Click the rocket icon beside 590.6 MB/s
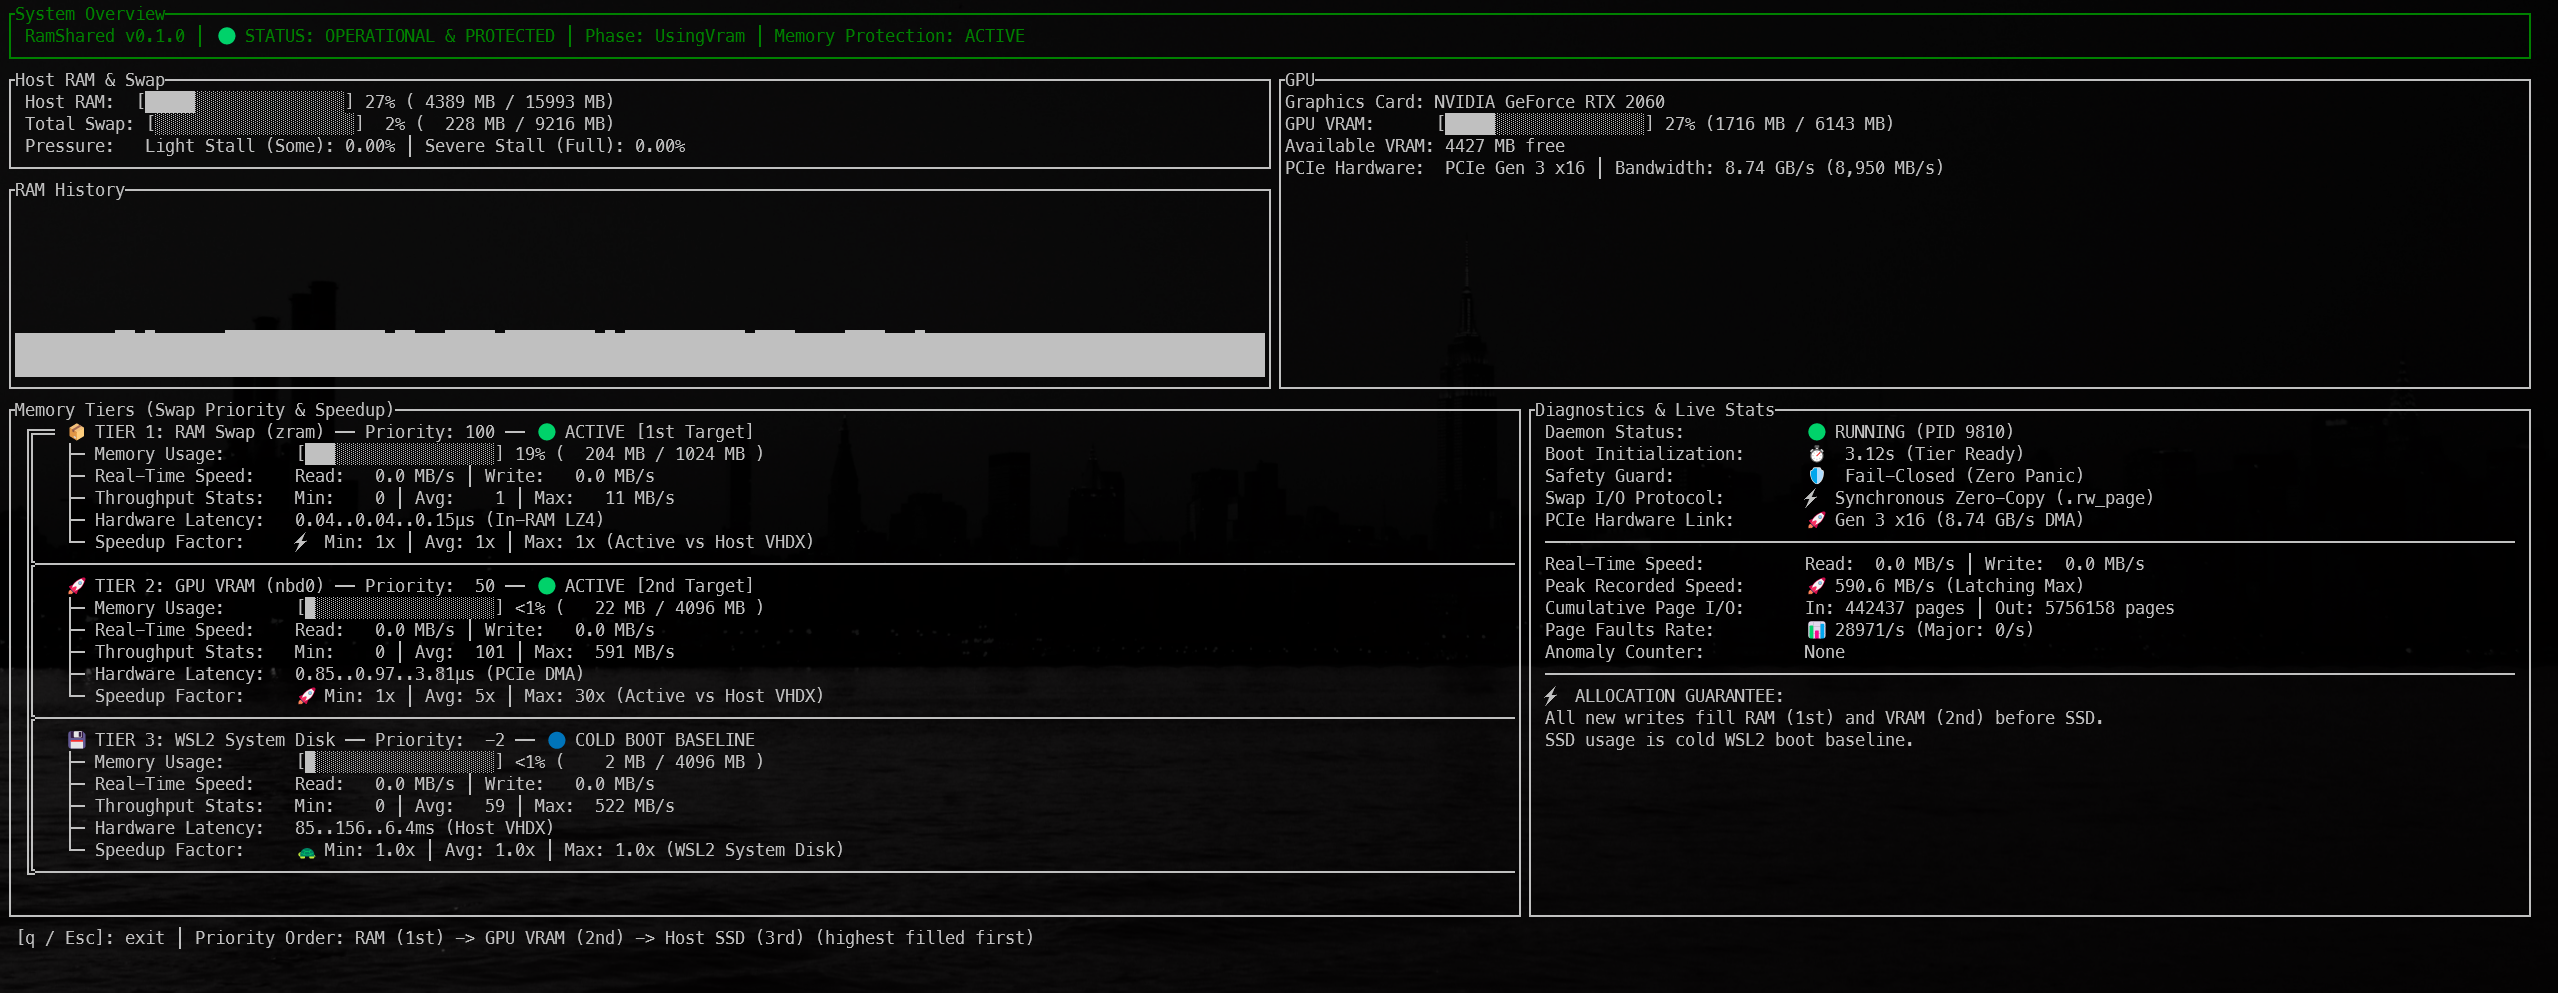 tap(1817, 586)
